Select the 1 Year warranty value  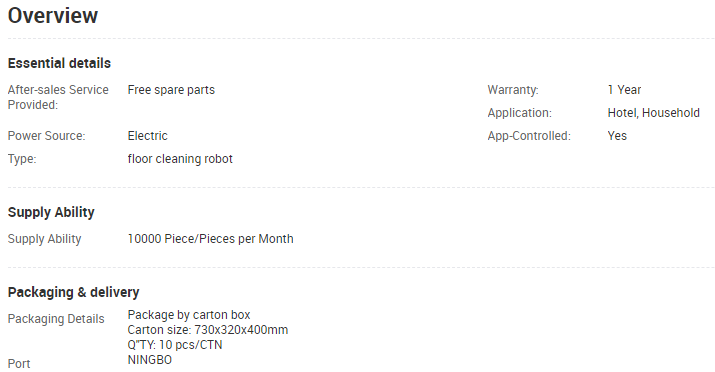[x=624, y=90]
